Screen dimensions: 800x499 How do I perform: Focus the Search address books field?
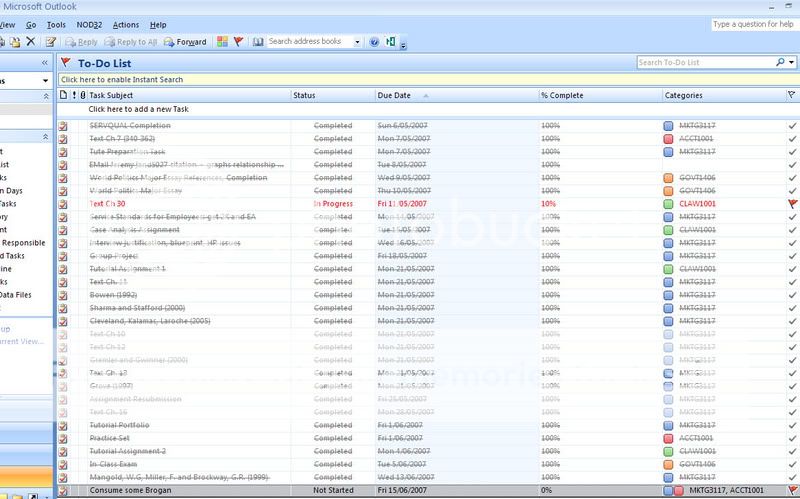coord(310,41)
